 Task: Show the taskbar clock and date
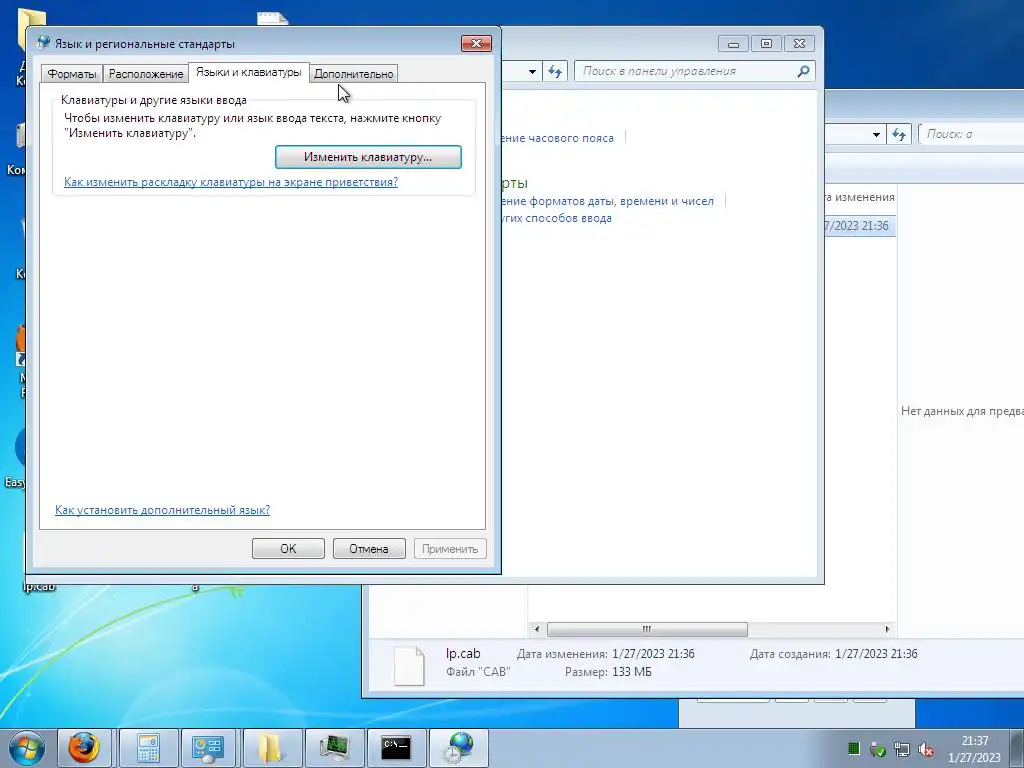click(x=974, y=749)
